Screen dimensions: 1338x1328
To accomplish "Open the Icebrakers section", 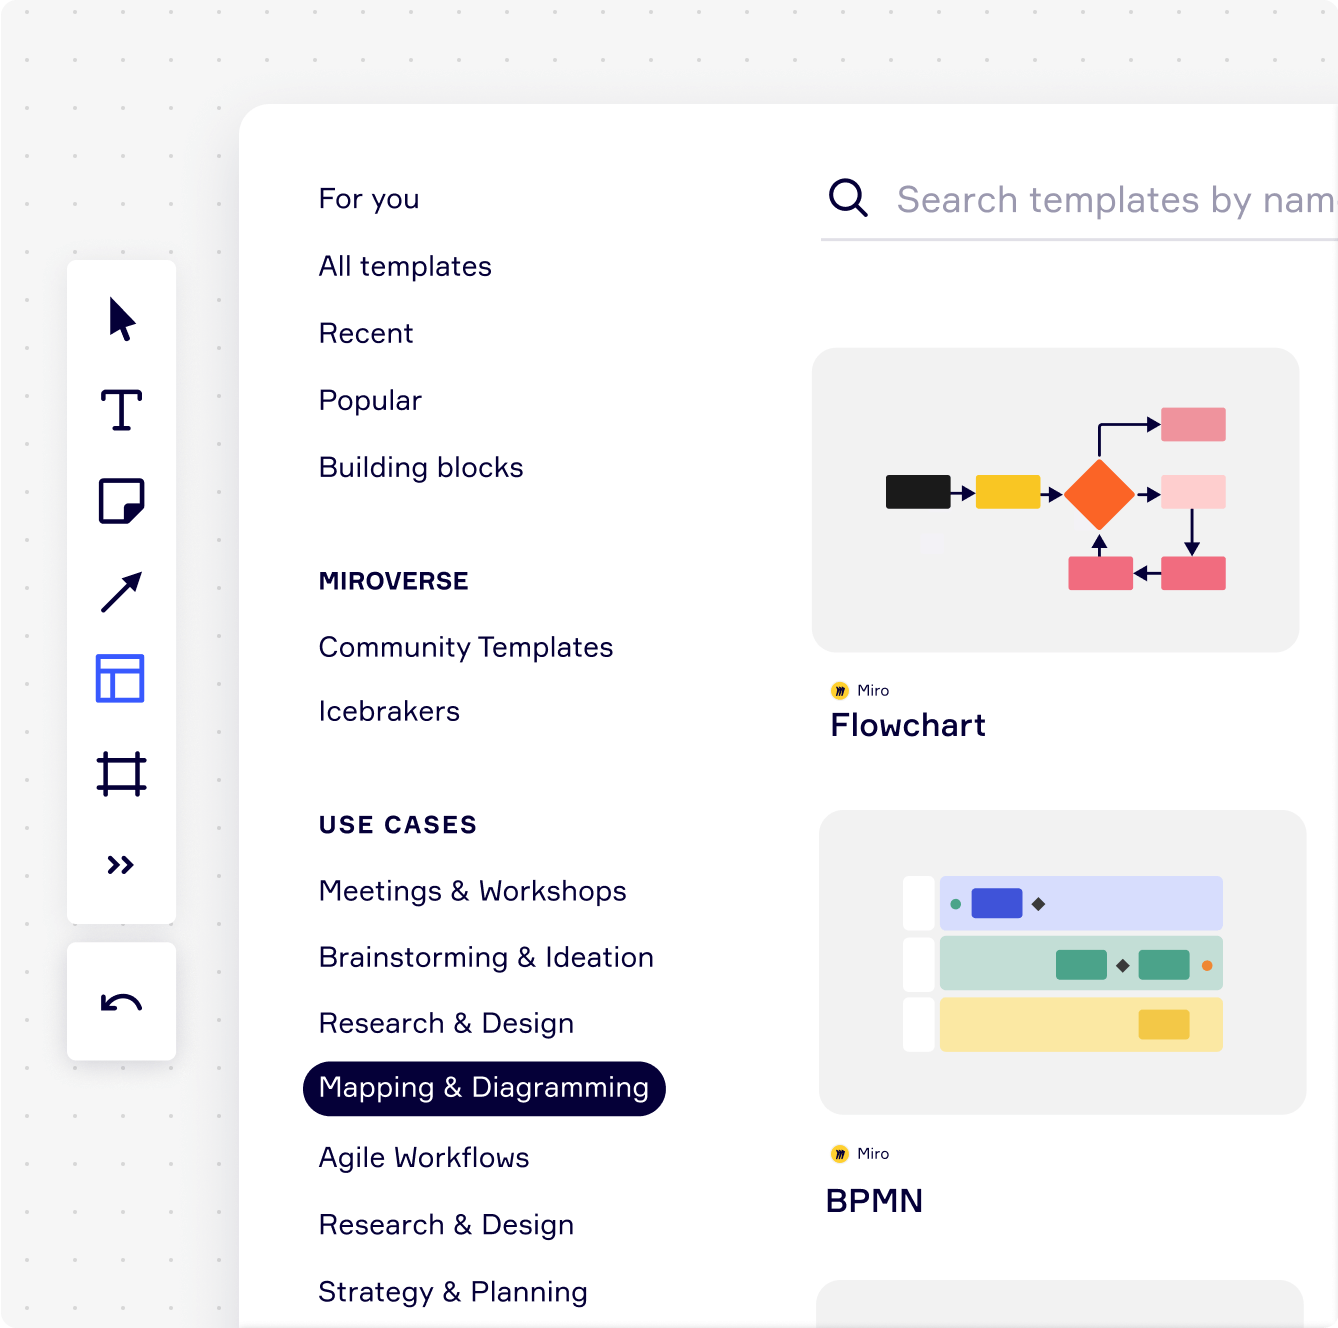I will click(389, 711).
